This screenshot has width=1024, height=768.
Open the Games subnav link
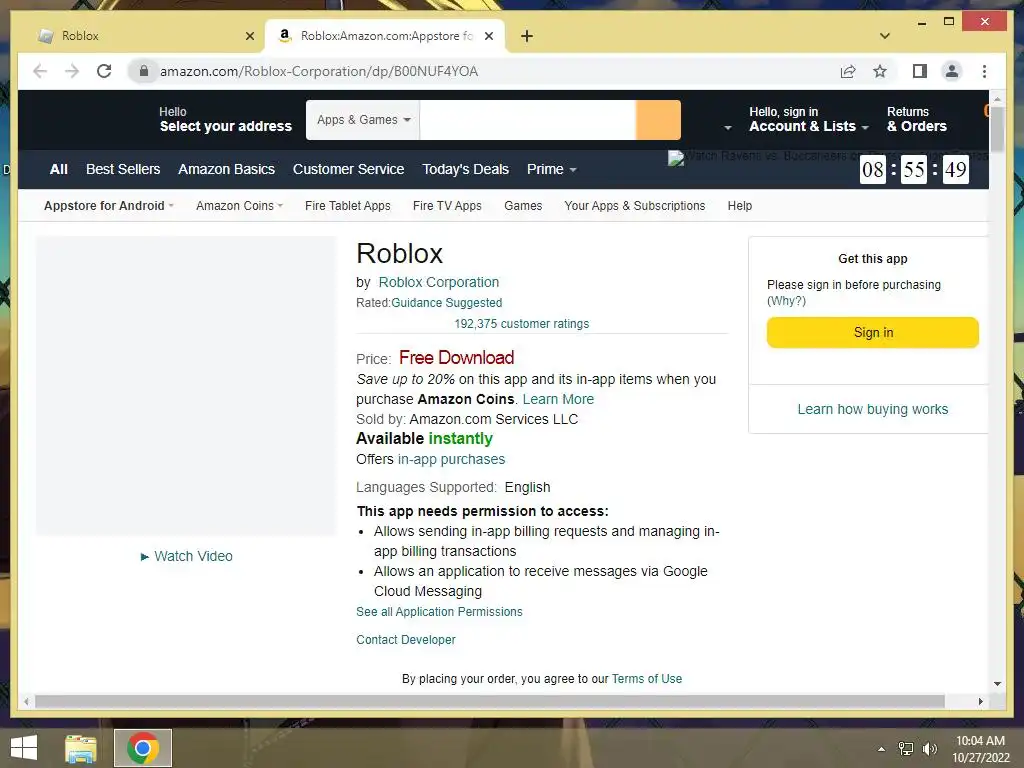(x=522, y=206)
